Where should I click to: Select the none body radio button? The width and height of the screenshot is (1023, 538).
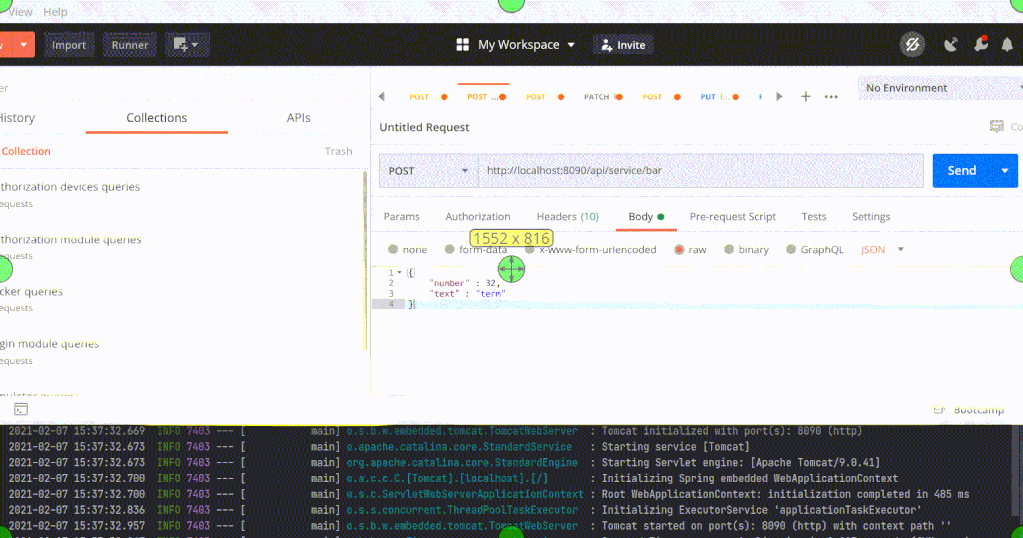coord(393,249)
